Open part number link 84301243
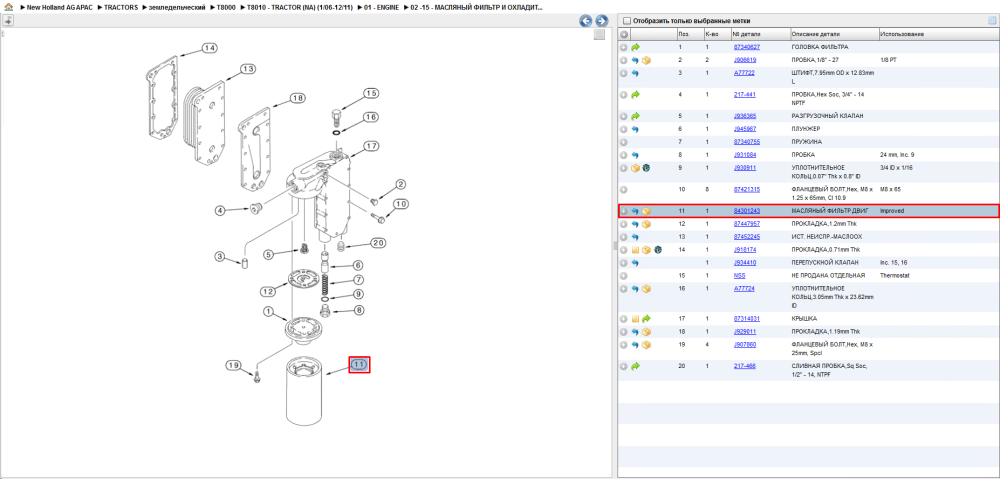 coord(746,210)
